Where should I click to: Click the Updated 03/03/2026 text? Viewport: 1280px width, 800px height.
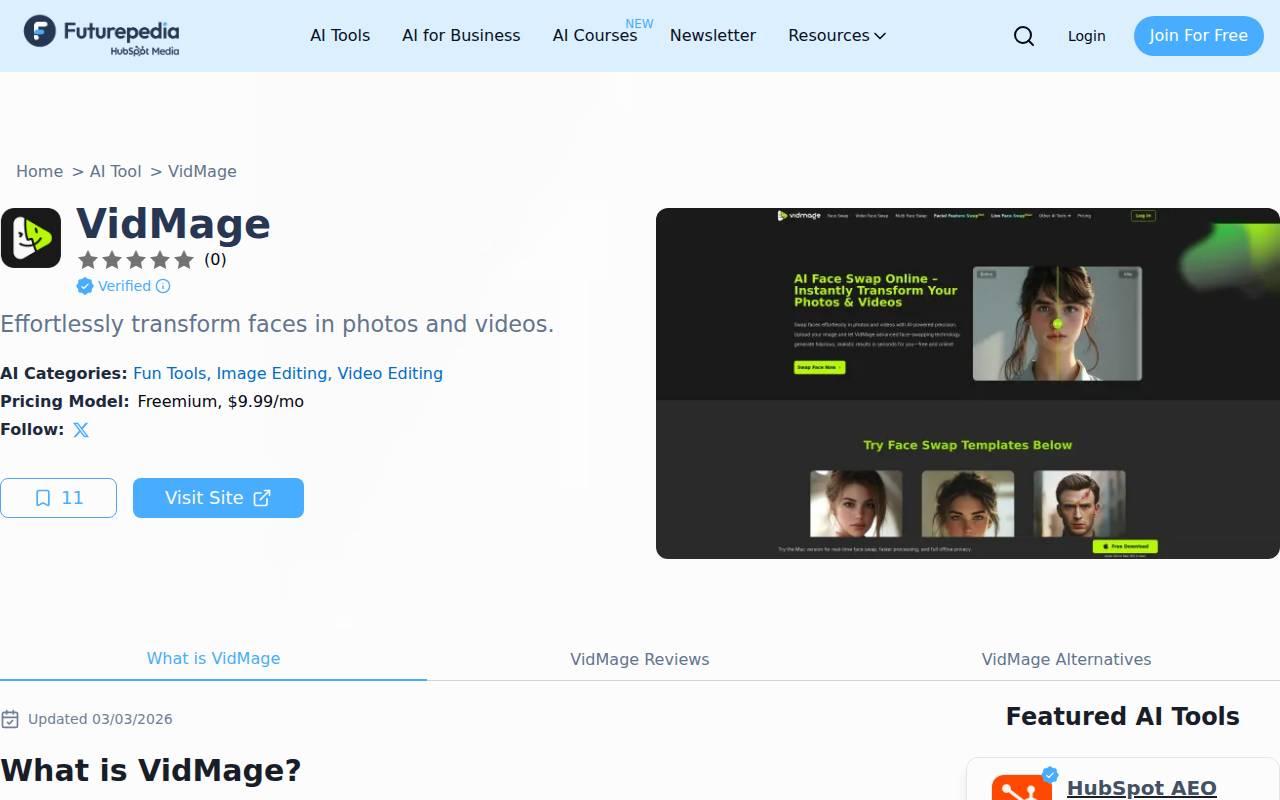click(100, 719)
